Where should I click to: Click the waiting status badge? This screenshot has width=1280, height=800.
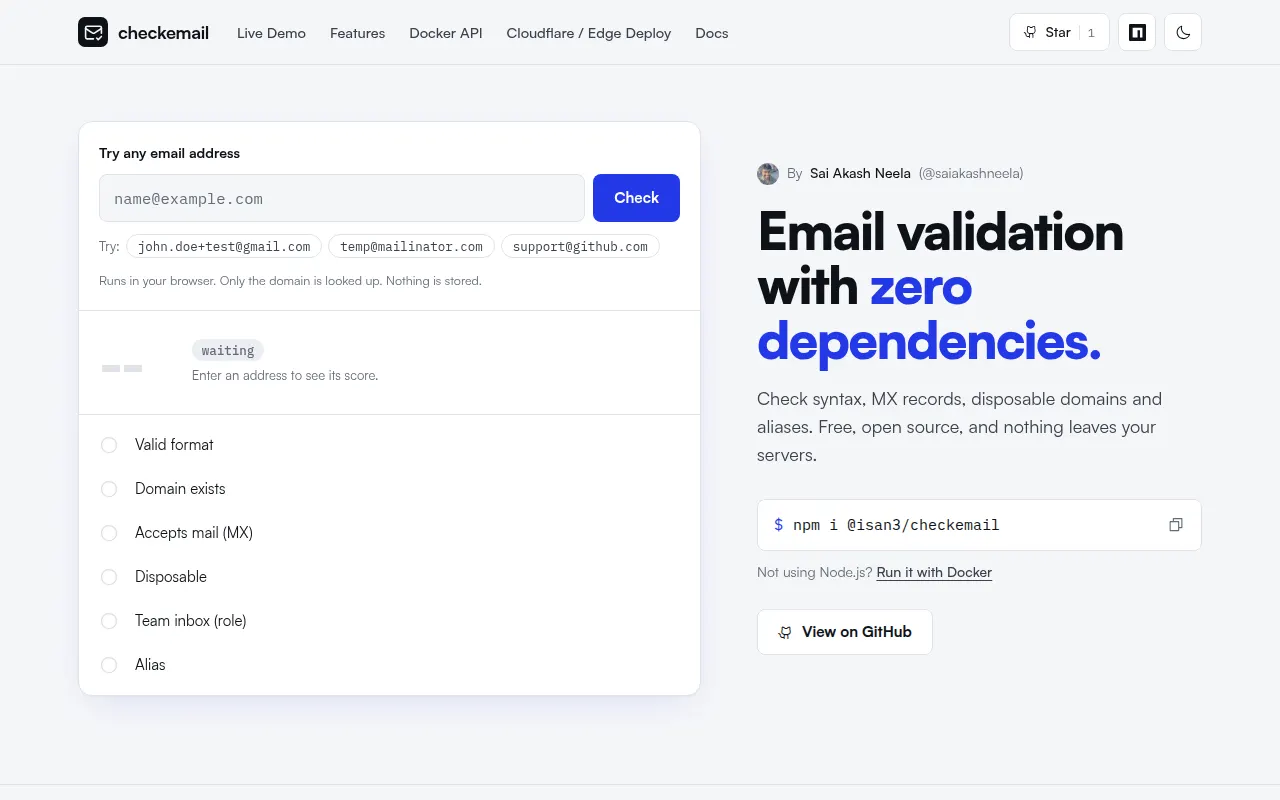(x=228, y=350)
